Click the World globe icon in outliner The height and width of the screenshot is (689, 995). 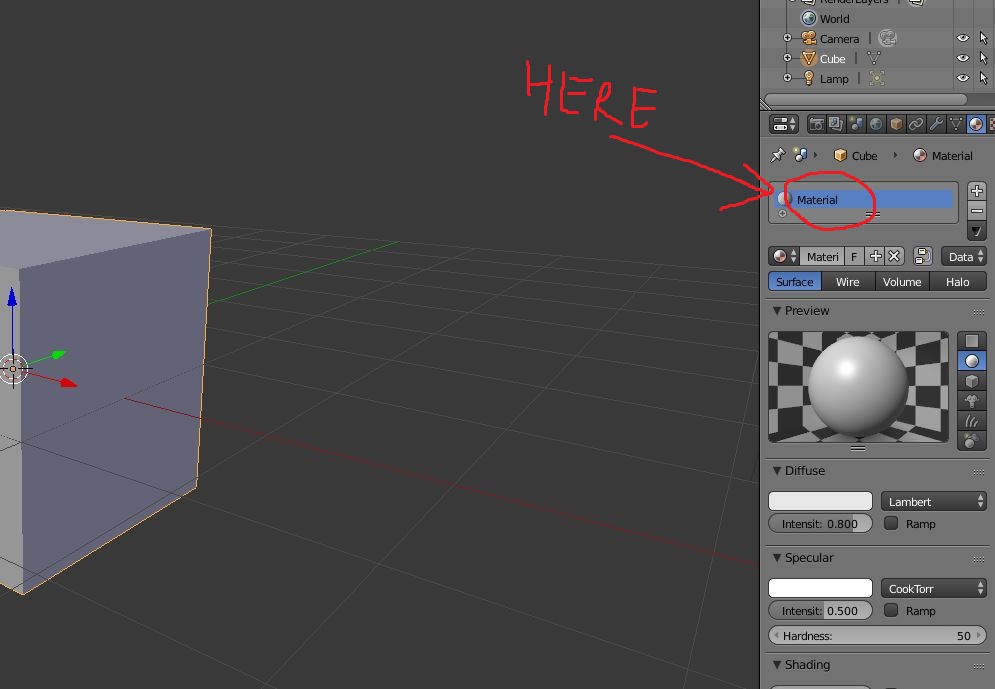[x=808, y=18]
